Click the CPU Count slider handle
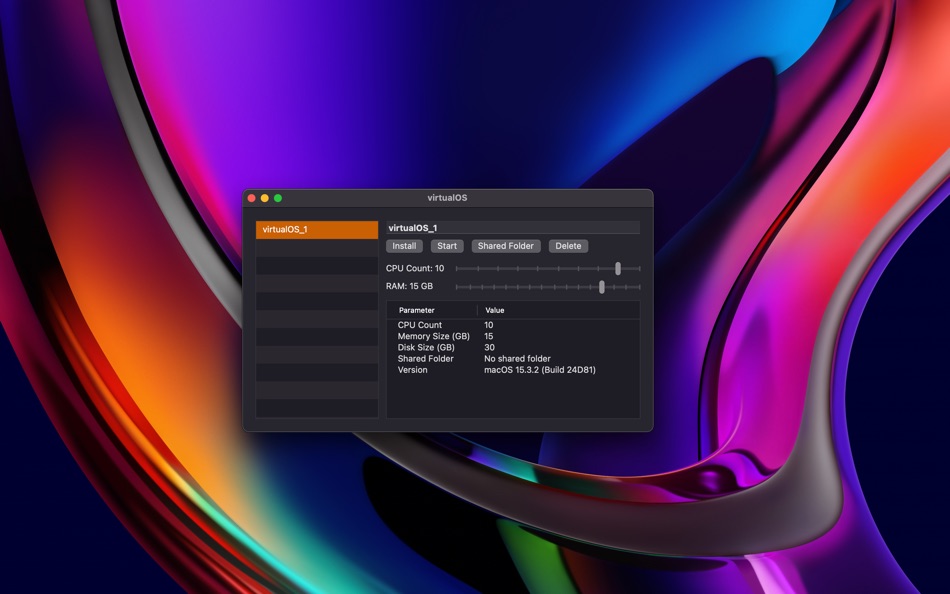Viewport: 950px width, 594px height. [x=618, y=269]
